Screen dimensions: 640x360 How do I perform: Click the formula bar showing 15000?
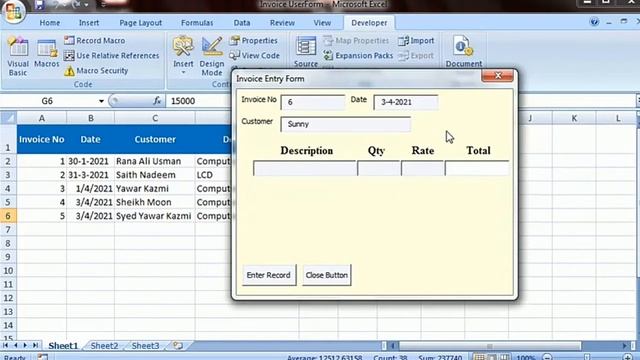click(198, 101)
